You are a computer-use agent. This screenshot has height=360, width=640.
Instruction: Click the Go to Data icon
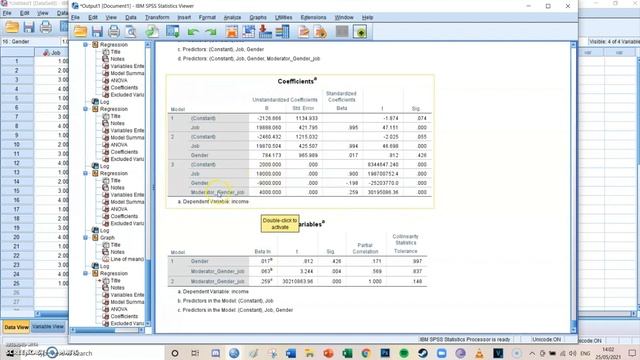click(x=231, y=31)
